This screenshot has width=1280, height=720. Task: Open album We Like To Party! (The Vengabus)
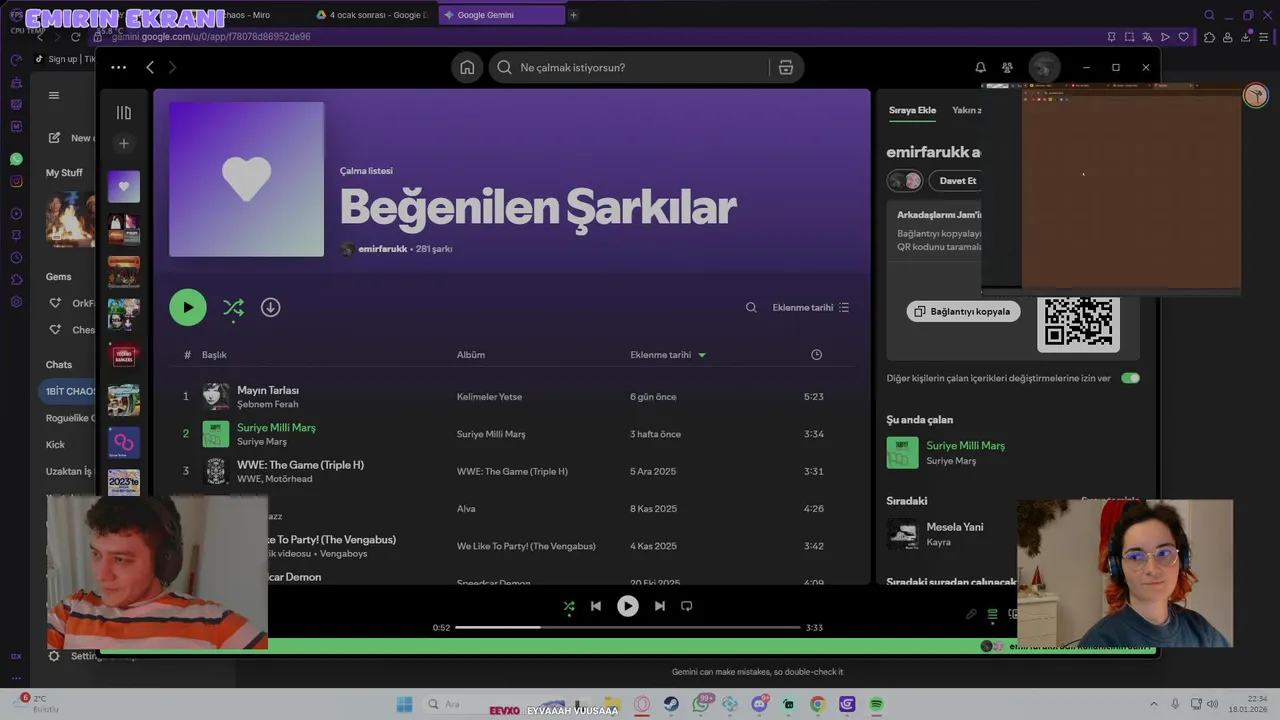click(x=526, y=546)
